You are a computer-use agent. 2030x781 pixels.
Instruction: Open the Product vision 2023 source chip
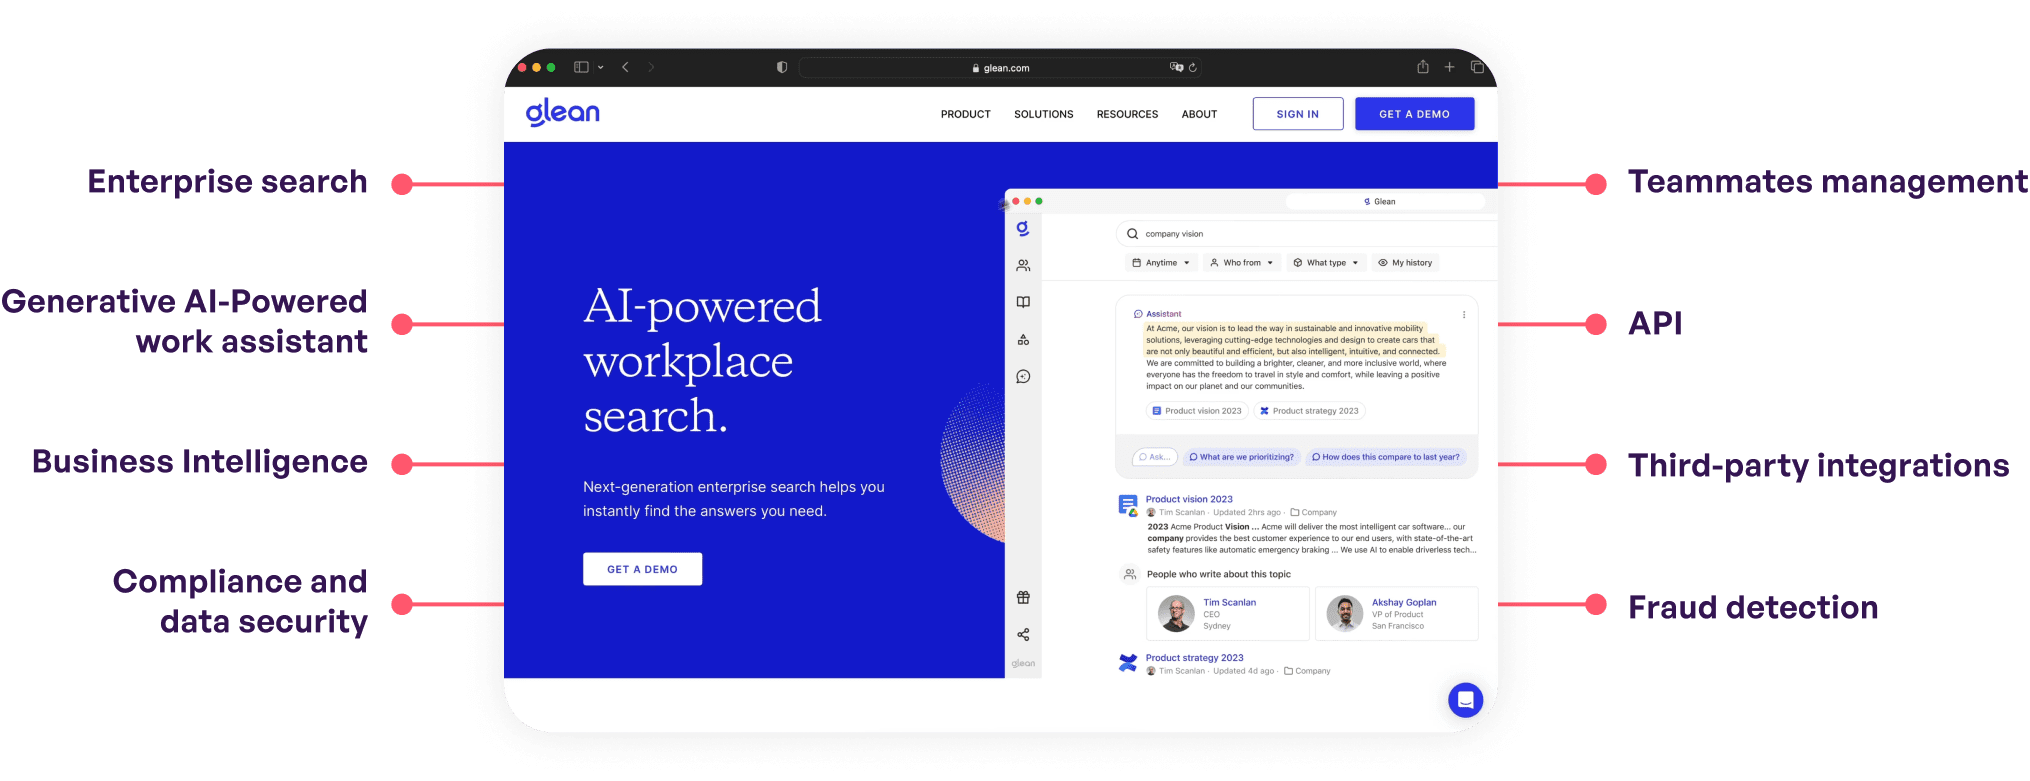(x=1197, y=411)
